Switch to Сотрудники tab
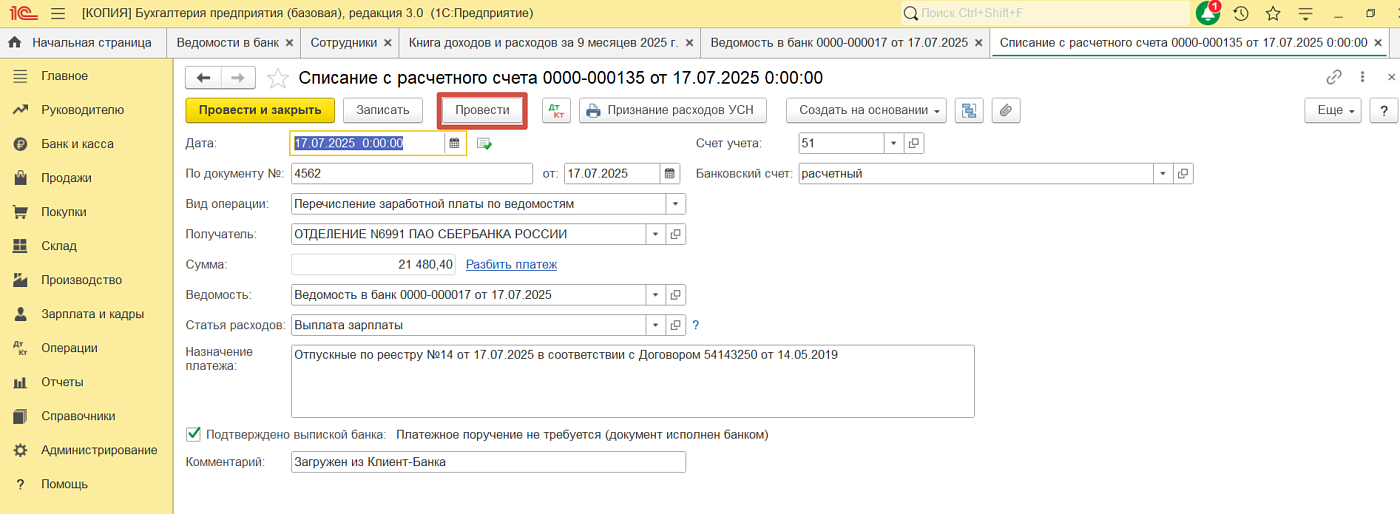 click(343, 43)
